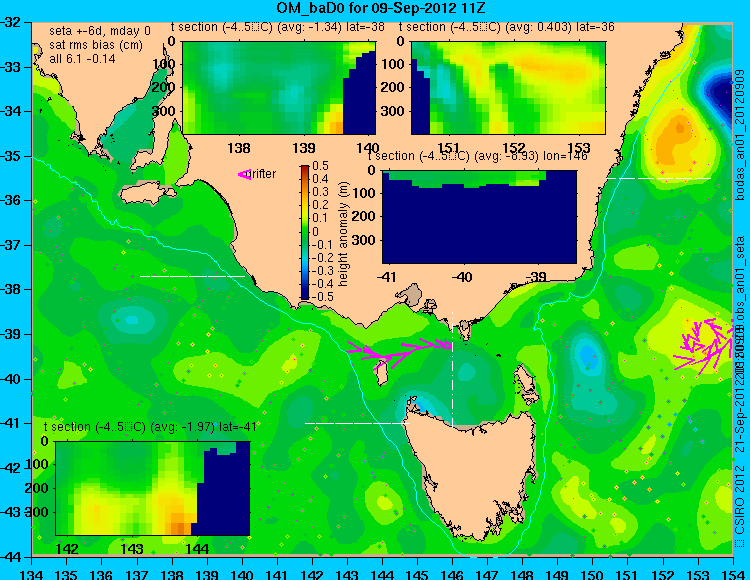Click the 't section (avg: 0.403) lat=-36' heading

507,27
